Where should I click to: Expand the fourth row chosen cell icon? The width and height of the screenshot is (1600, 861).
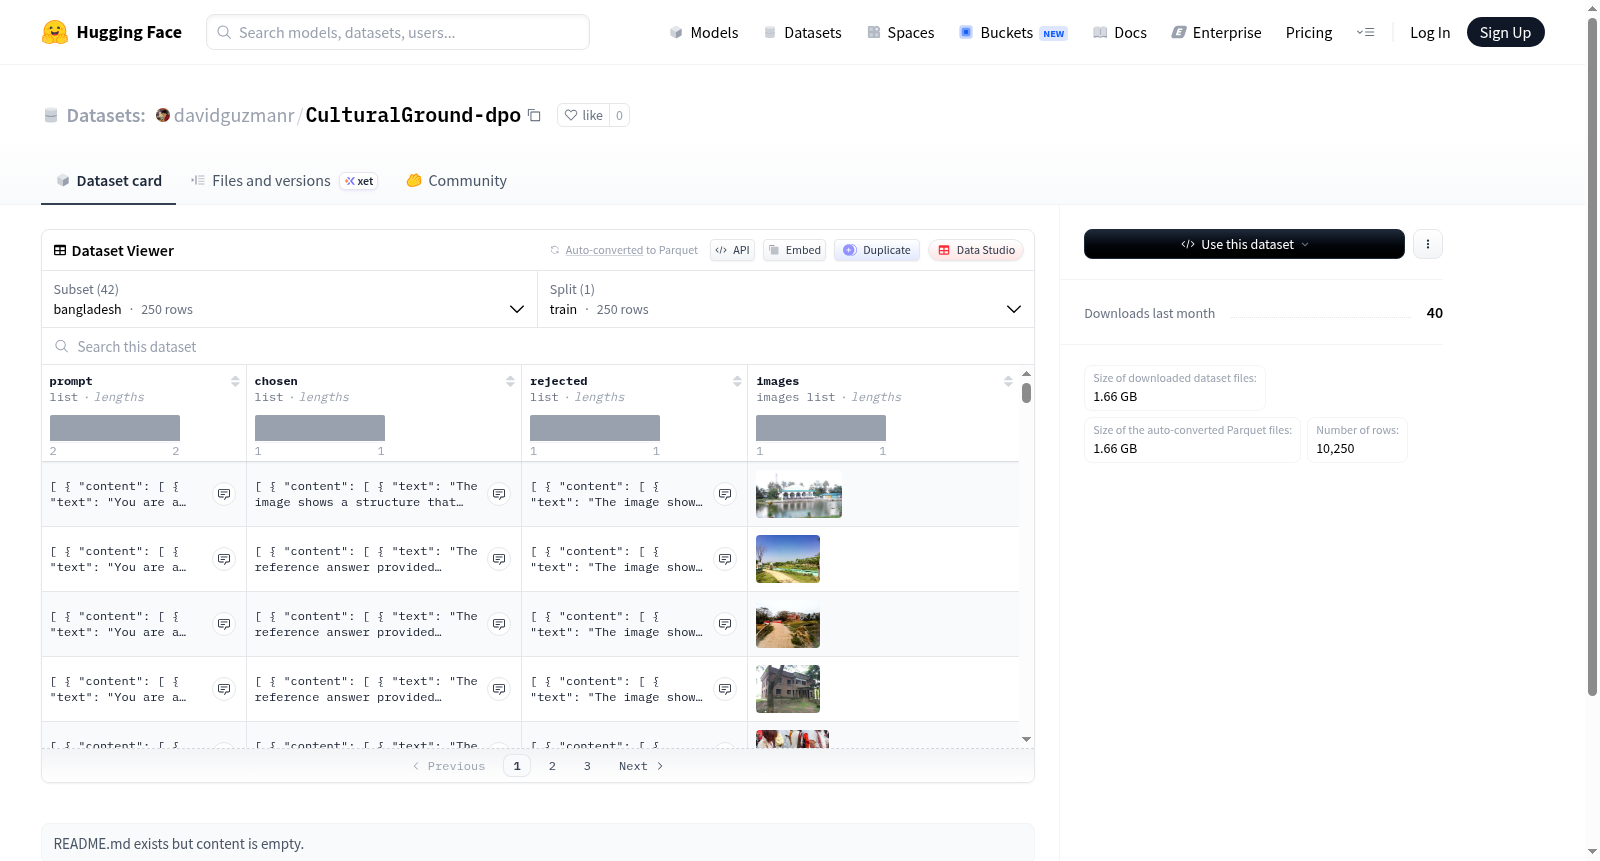(x=499, y=689)
